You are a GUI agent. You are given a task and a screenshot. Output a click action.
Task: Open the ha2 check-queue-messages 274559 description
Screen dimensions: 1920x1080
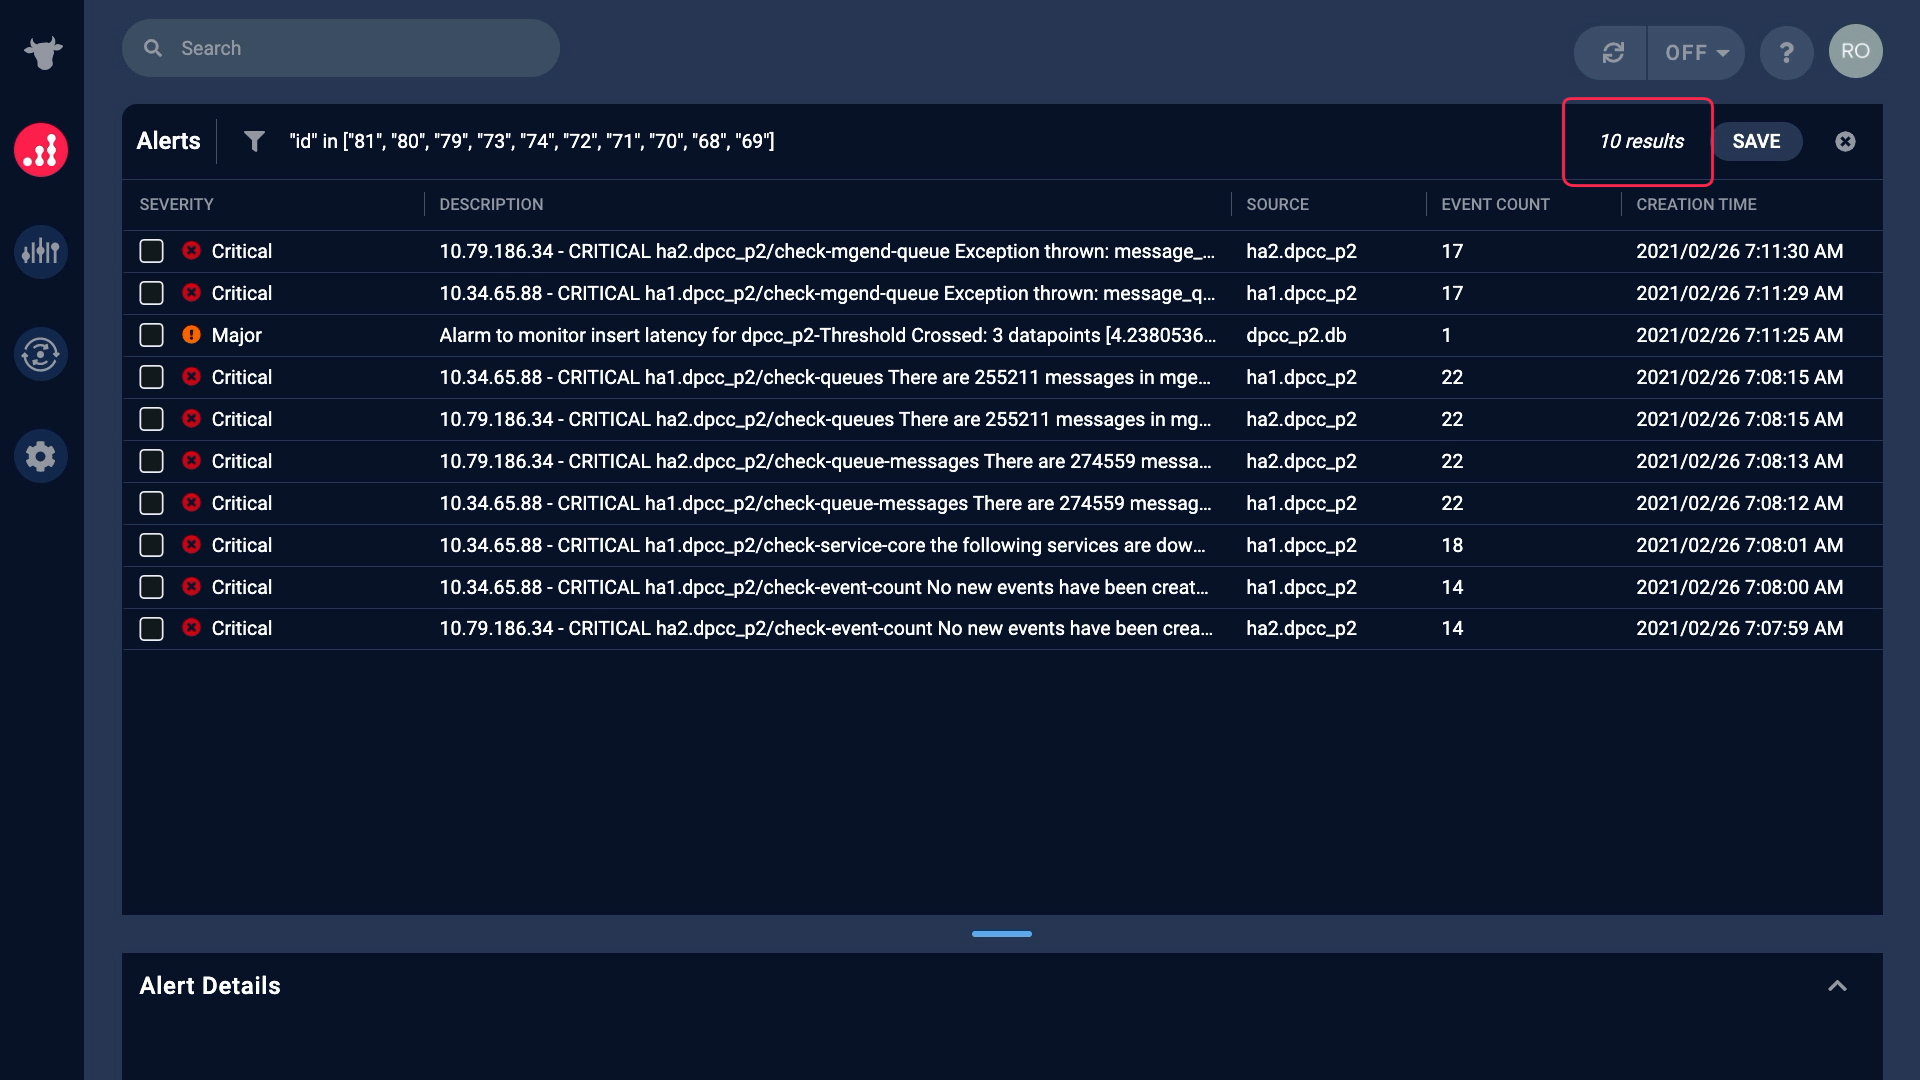(825, 461)
